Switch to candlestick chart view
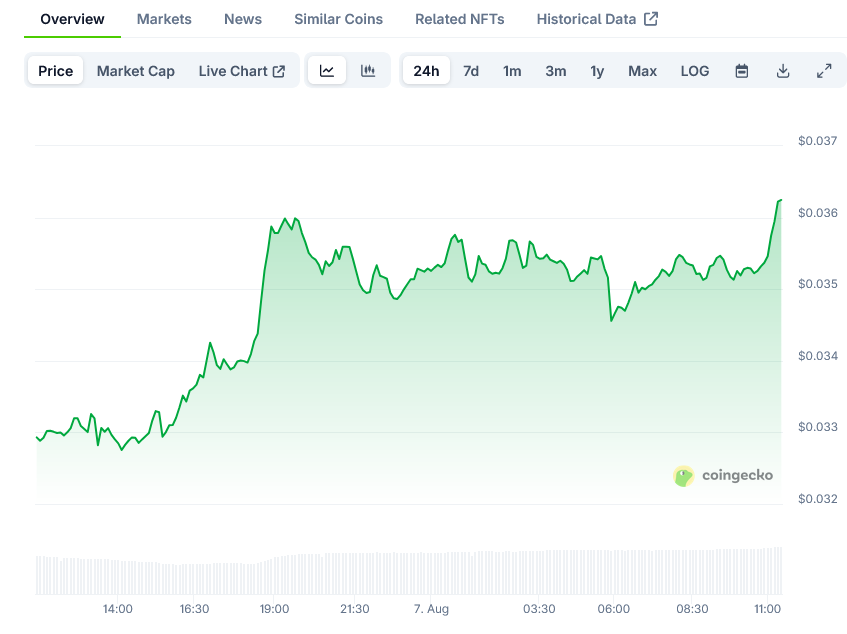847x634 pixels. click(x=368, y=71)
